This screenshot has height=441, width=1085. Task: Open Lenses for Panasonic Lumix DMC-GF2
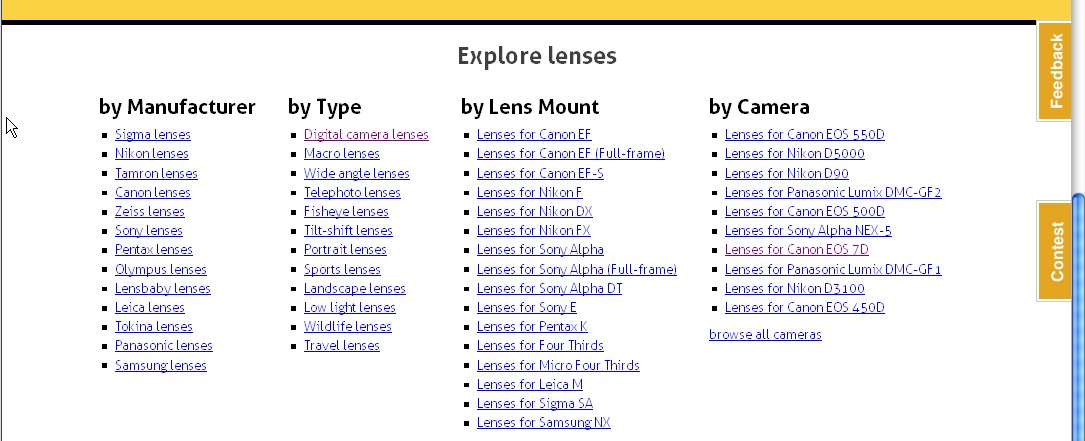click(832, 192)
